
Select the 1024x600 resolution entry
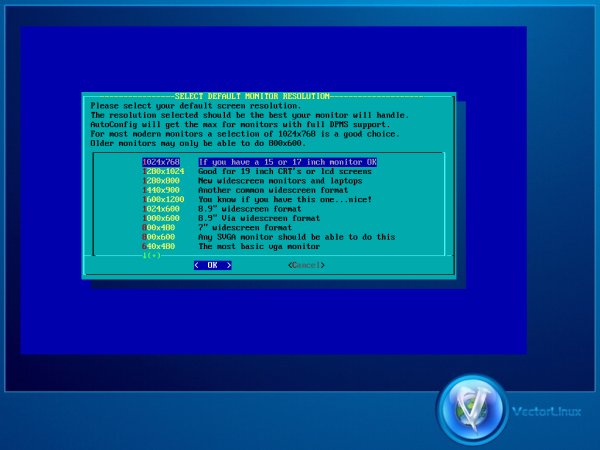tap(161, 209)
